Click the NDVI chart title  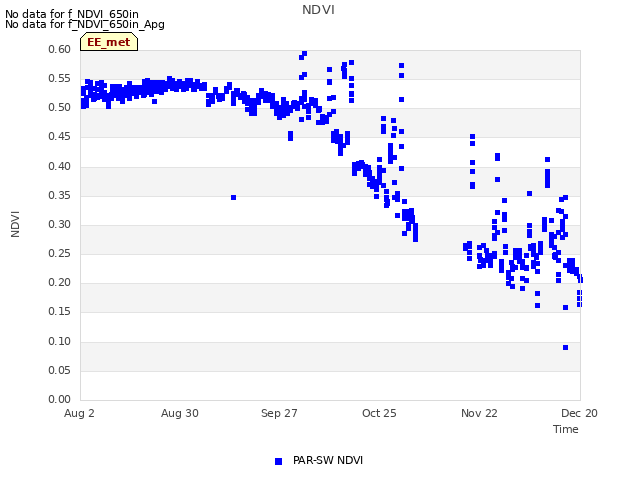[318, 10]
